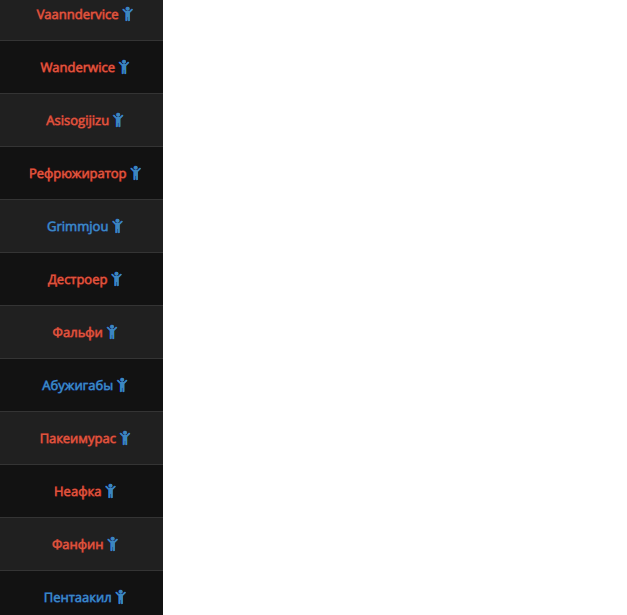
Task: Select the Asisogijizu name link
Action: (78, 121)
